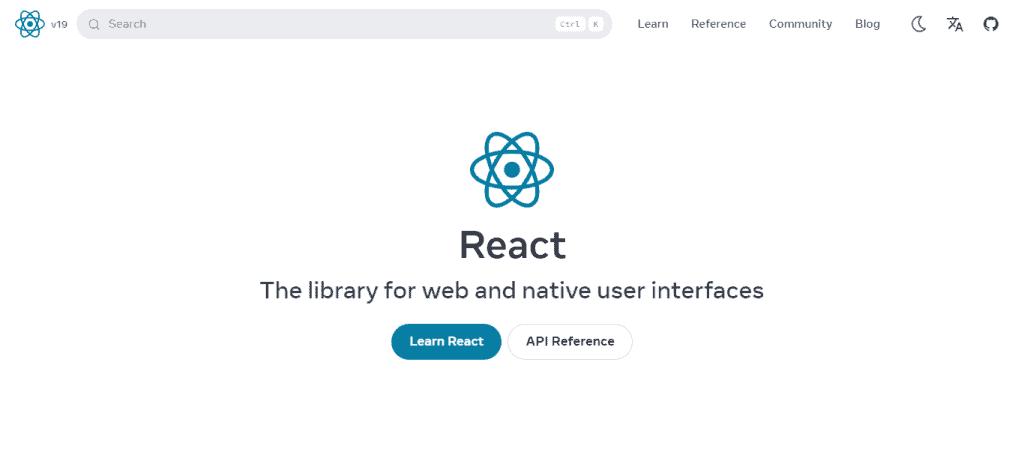The width and height of the screenshot is (1024, 455).
Task: Click the Ctrl shortcut key badge
Action: click(570, 24)
